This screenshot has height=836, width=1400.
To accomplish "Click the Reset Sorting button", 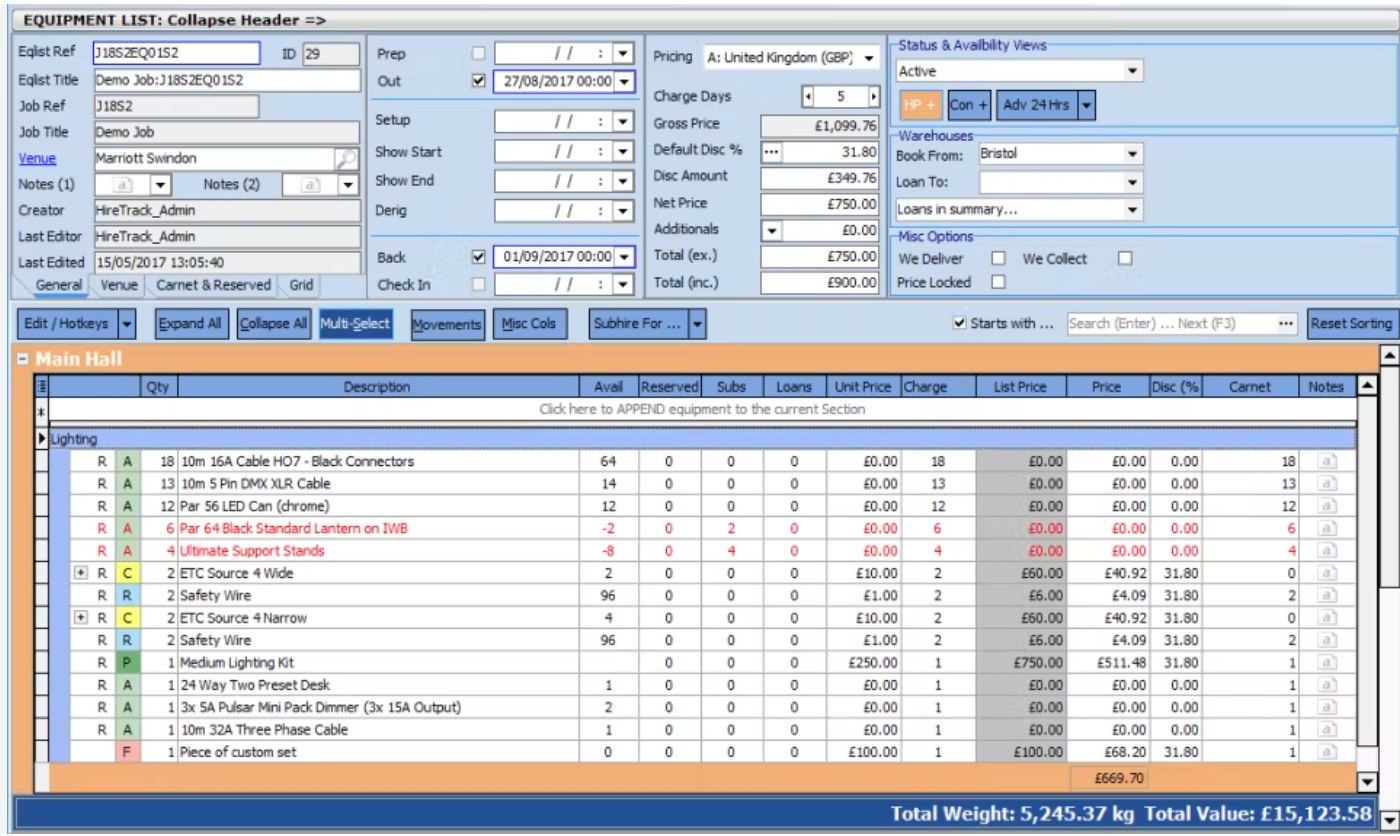I will click(x=1353, y=324).
